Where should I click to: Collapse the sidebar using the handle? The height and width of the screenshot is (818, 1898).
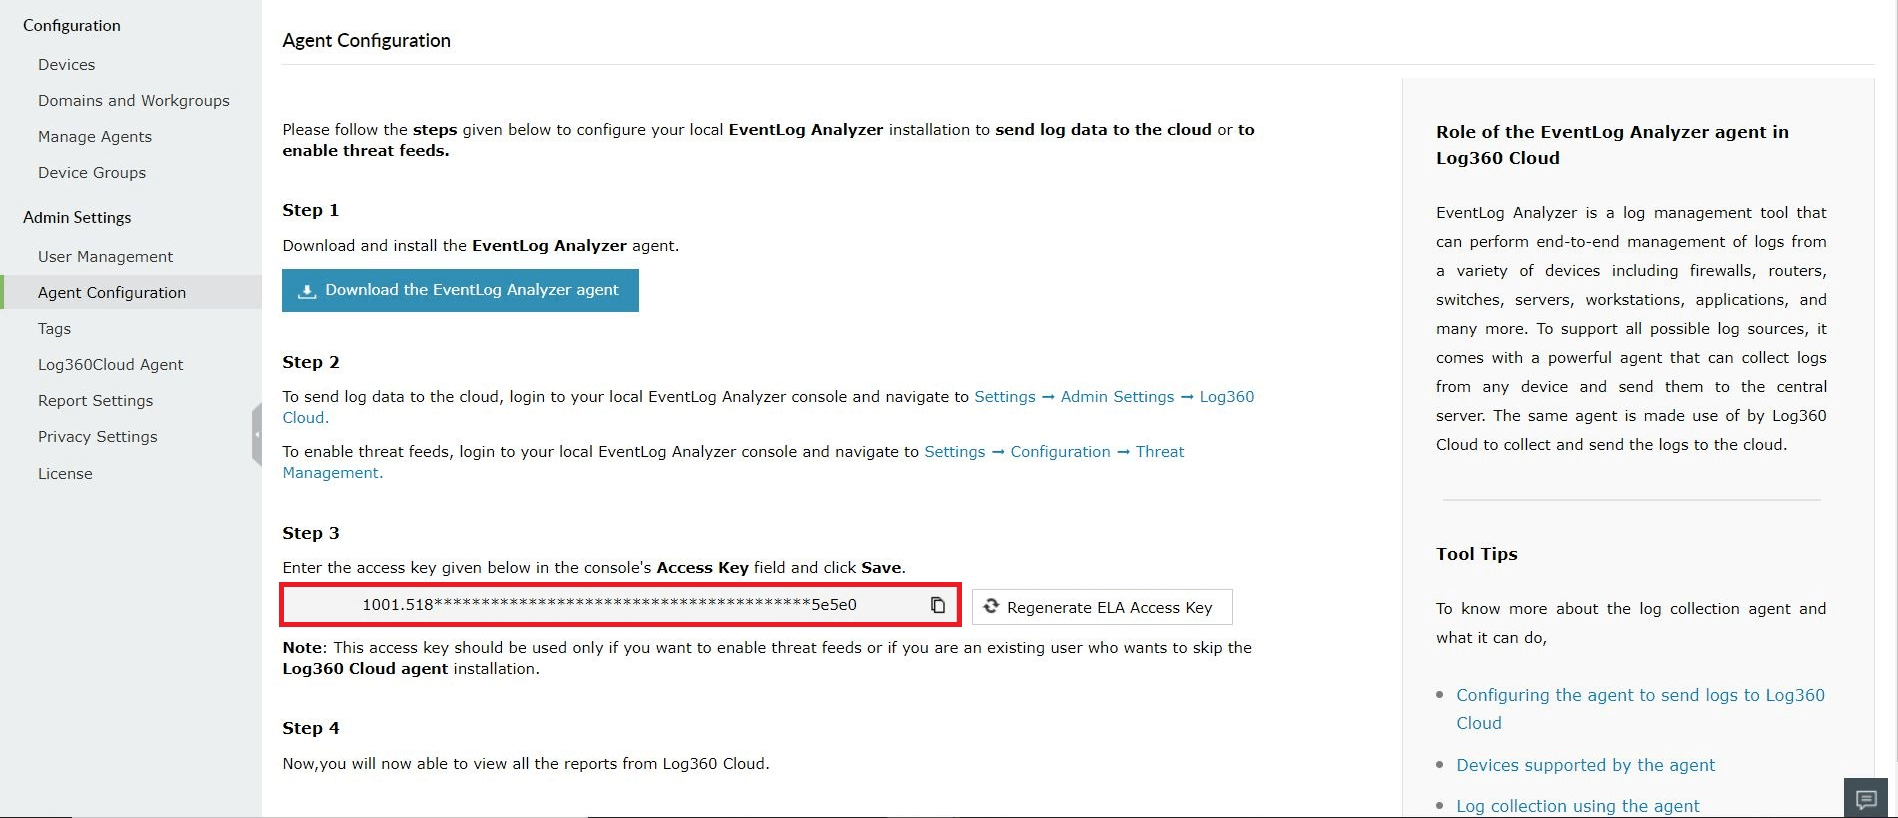click(x=257, y=434)
